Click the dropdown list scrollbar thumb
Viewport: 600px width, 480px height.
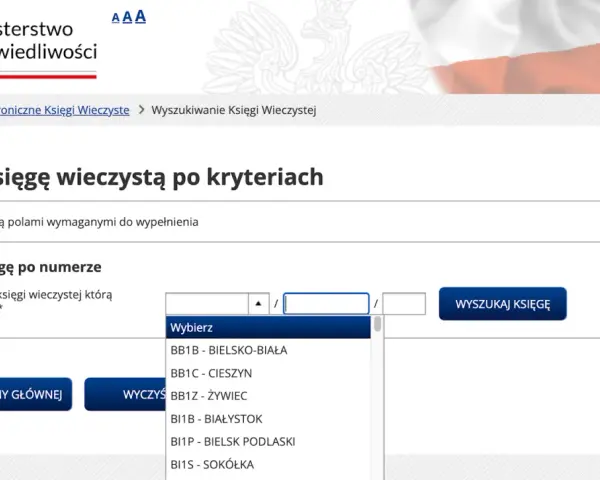click(378, 324)
